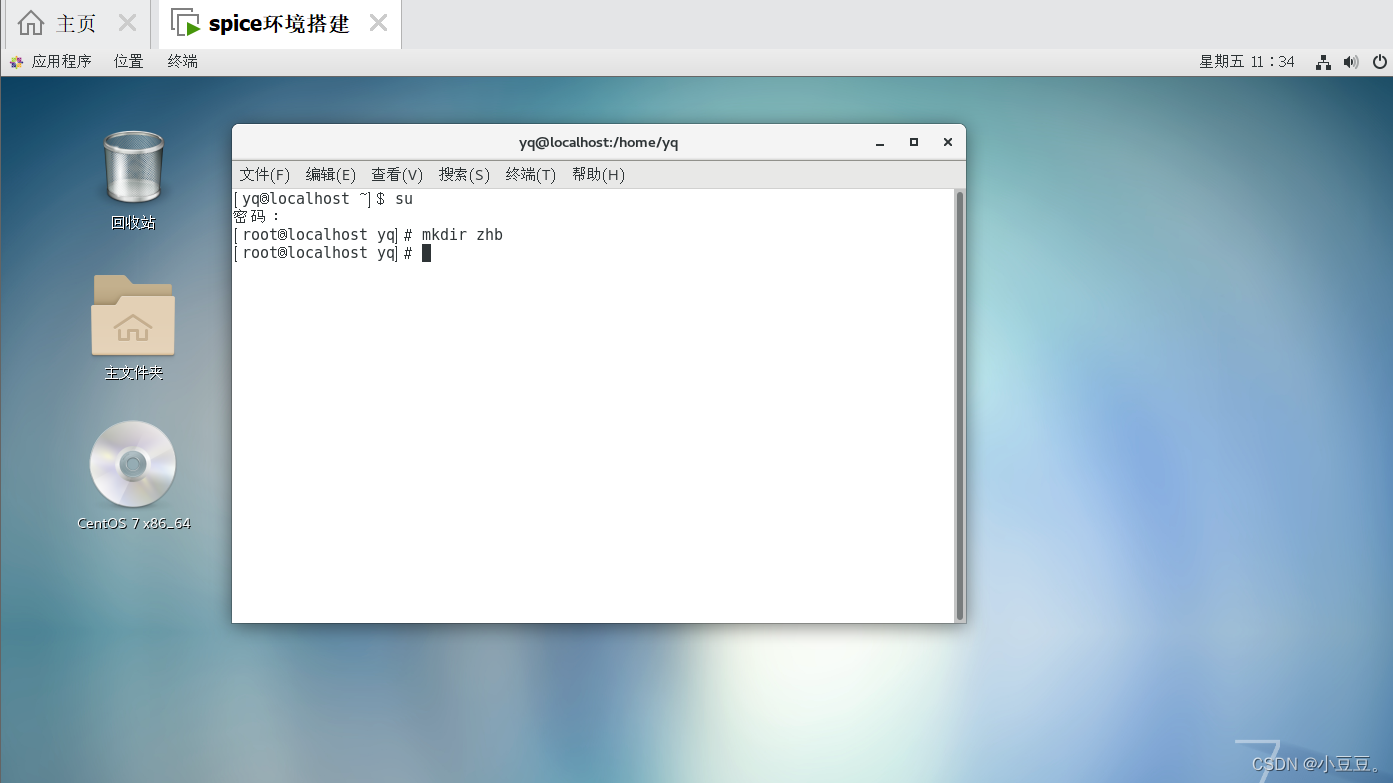The image size is (1393, 783).
Task: Open the 文件(F) menu in the terminal
Action: [264, 174]
